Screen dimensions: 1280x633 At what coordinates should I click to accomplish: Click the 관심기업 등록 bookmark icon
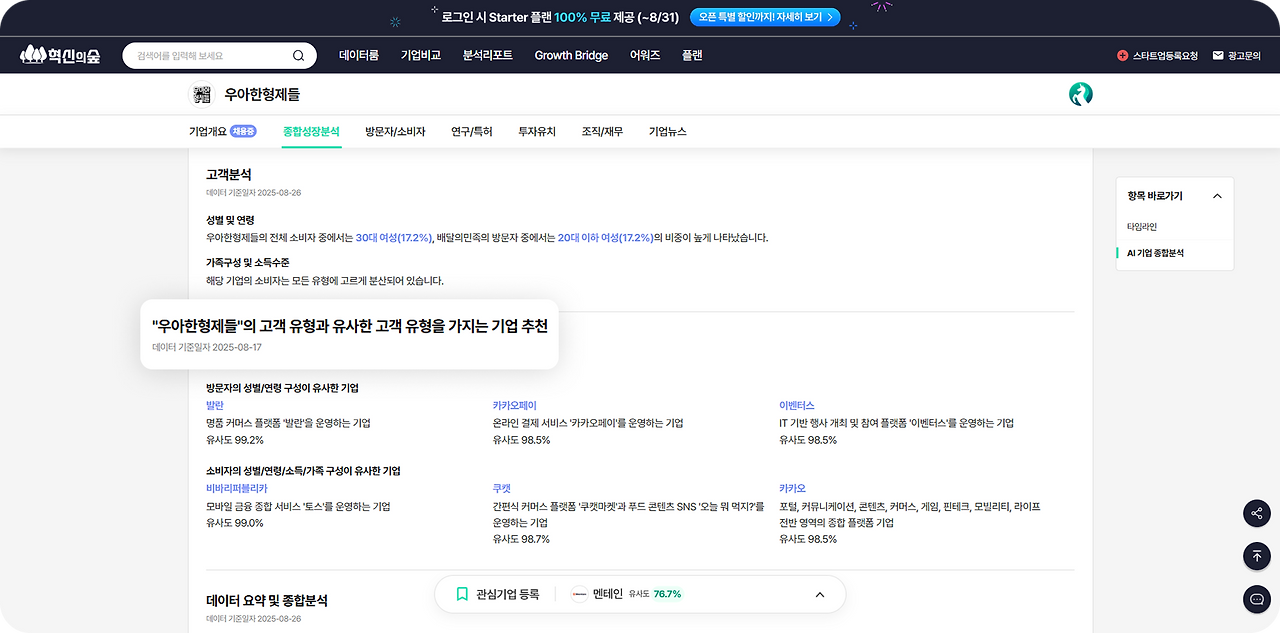462,594
